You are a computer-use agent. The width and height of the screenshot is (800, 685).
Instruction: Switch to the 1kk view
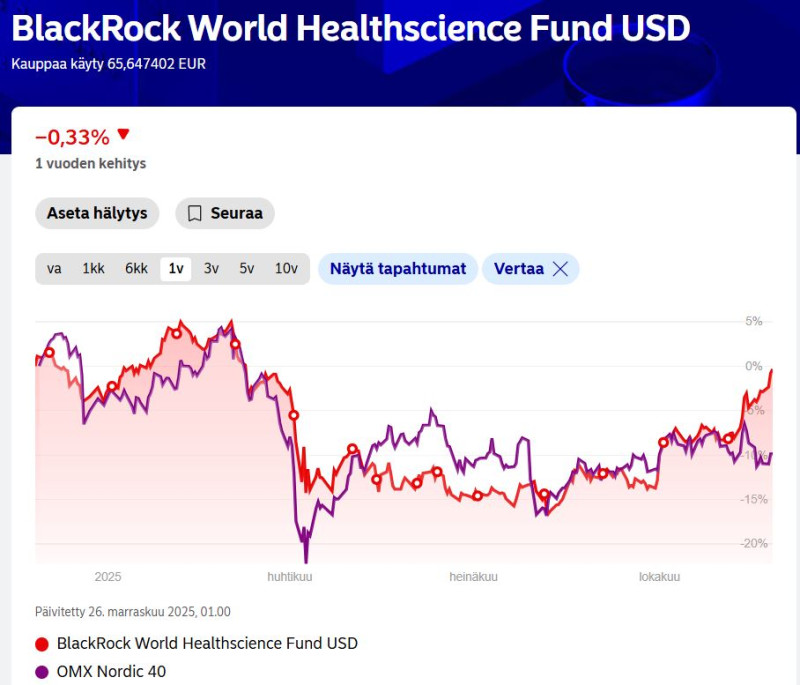point(92,268)
